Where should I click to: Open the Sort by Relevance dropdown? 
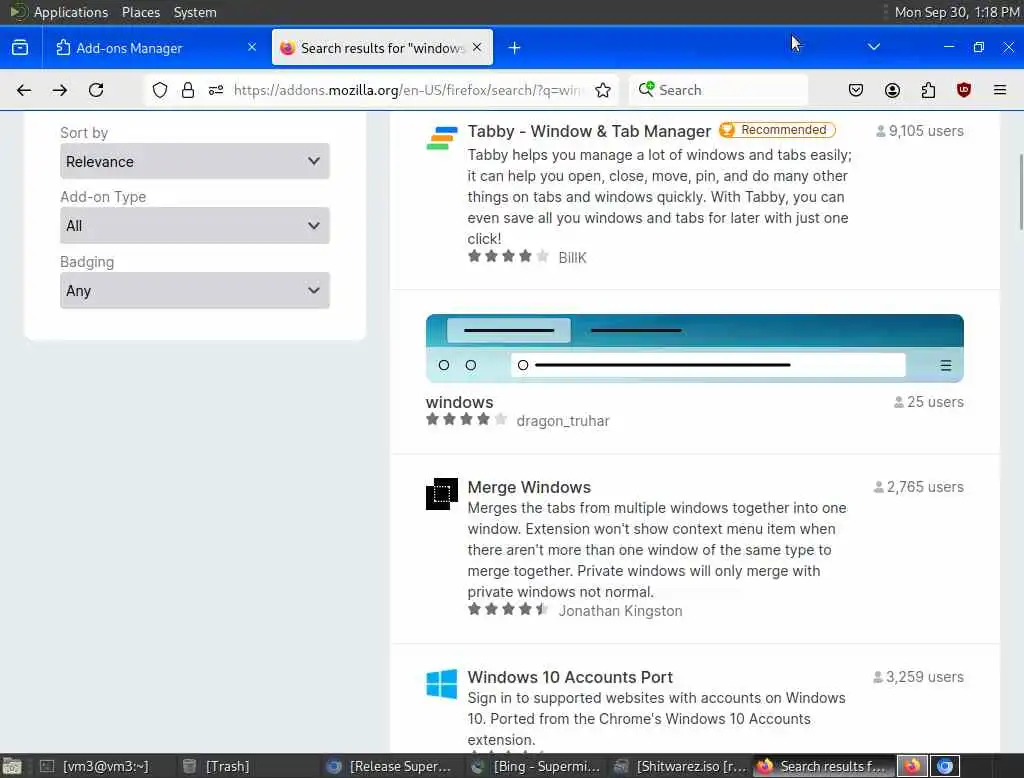(195, 161)
